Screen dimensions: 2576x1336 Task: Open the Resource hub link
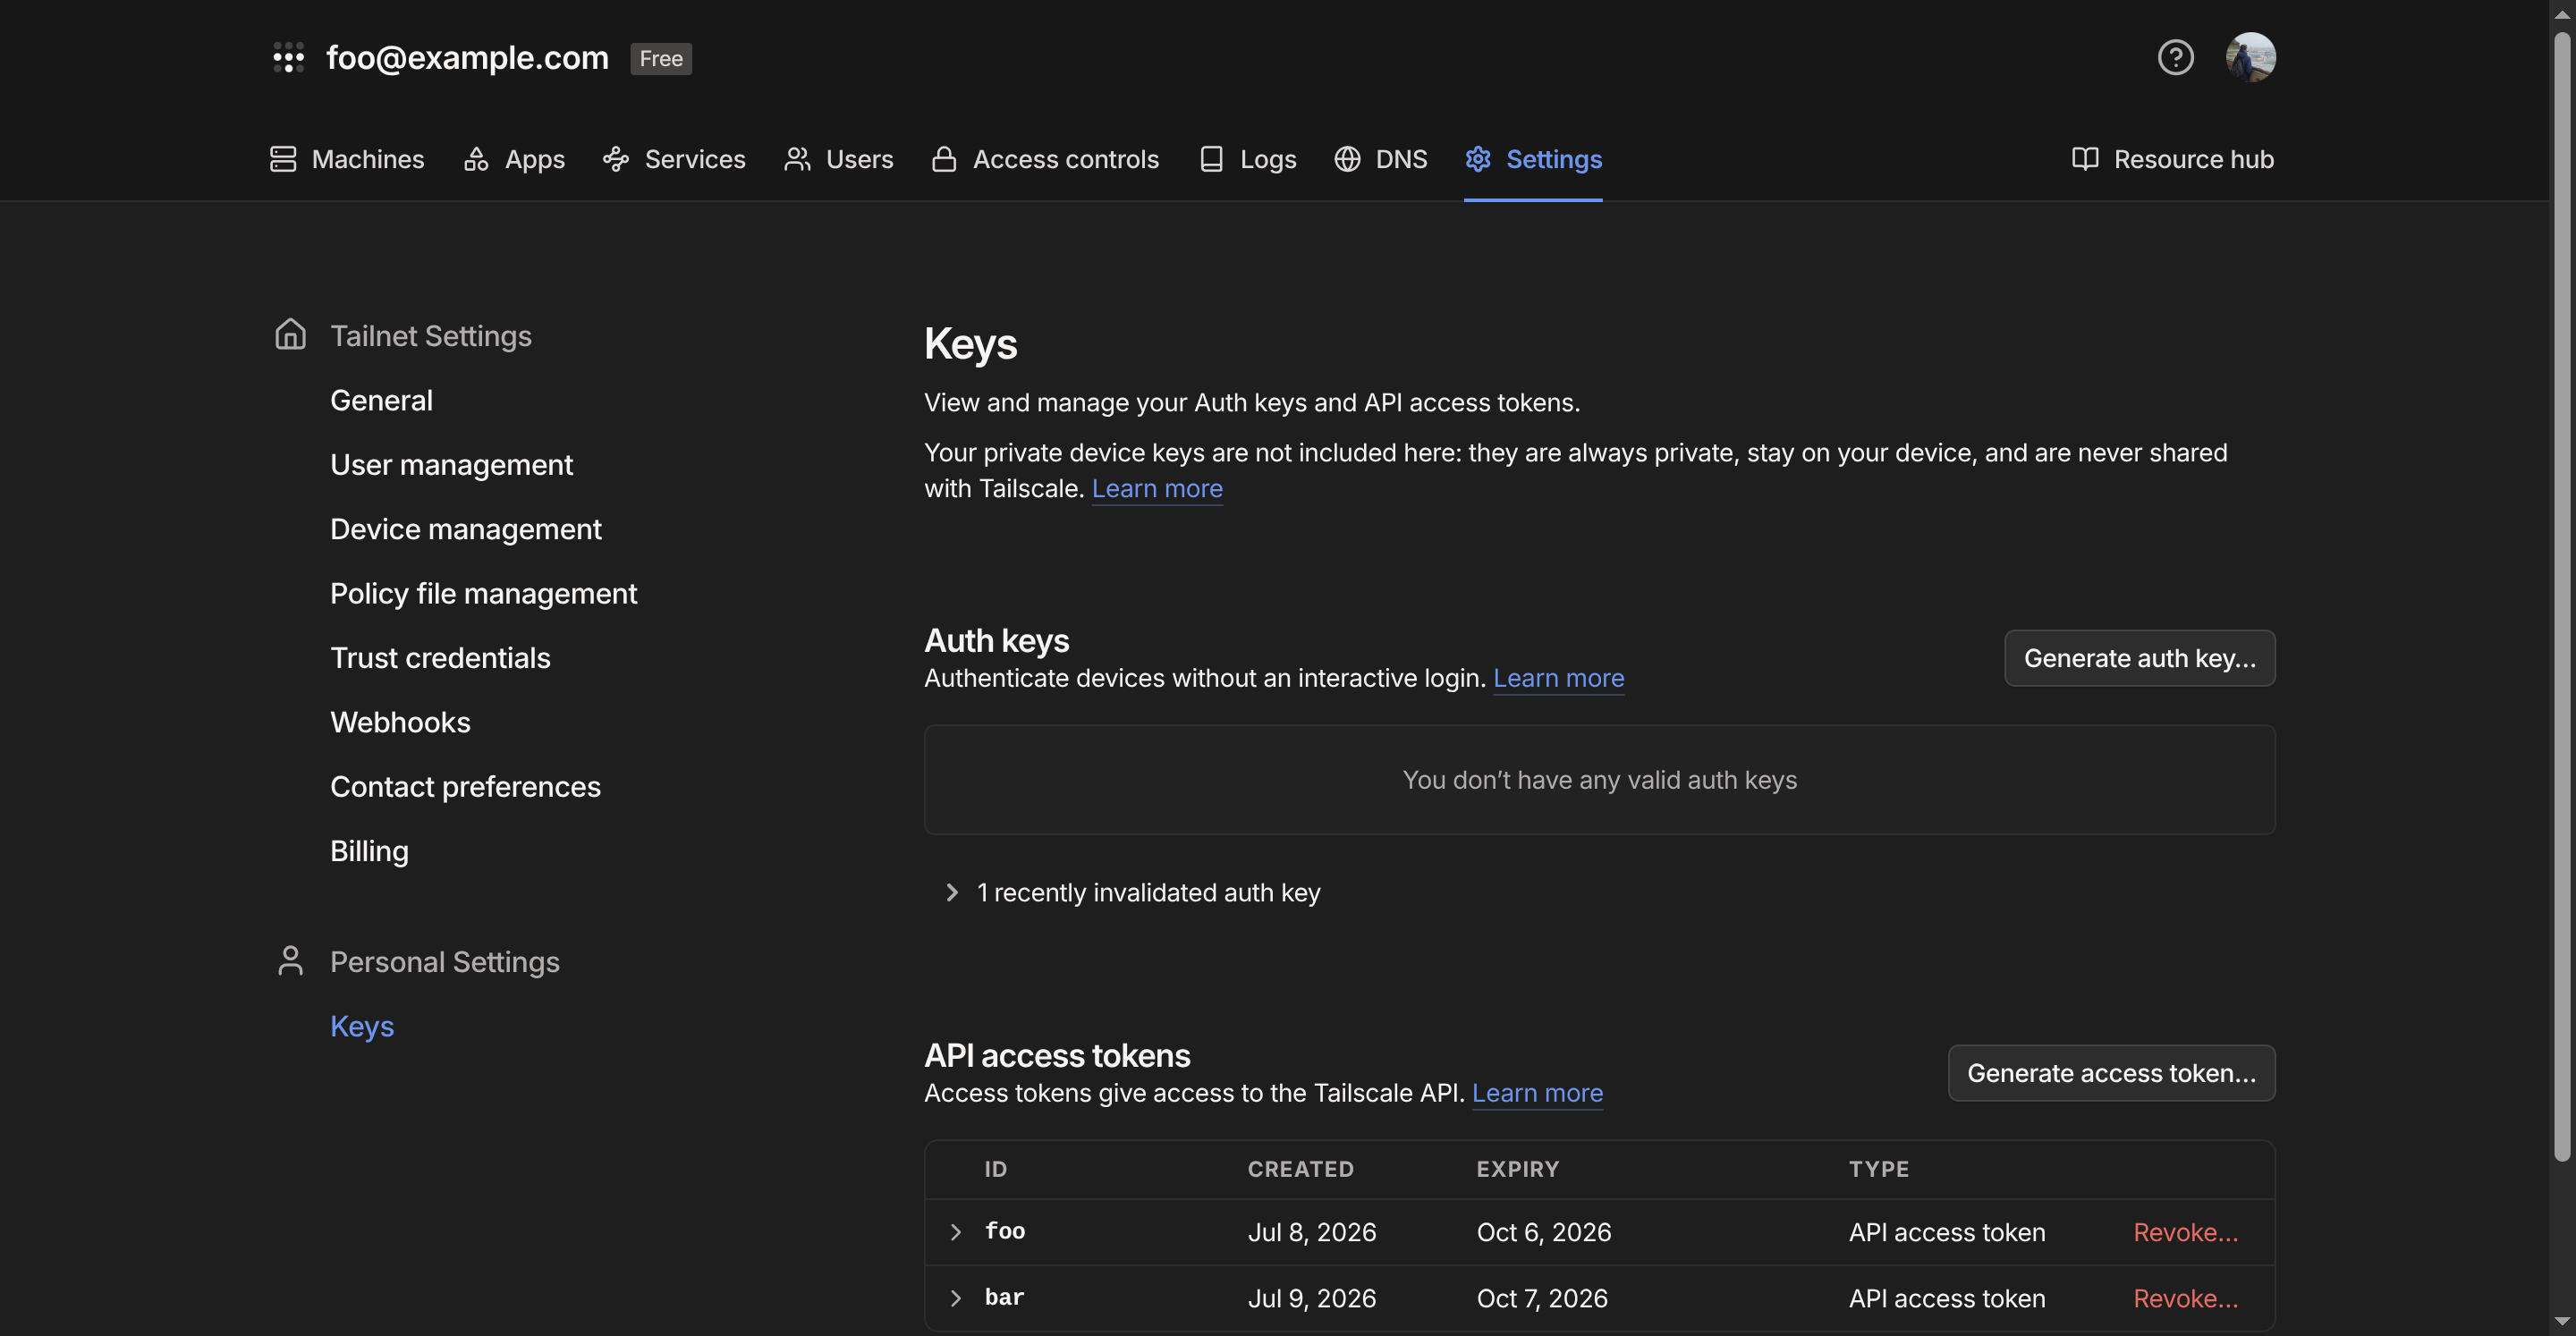pos(2172,159)
